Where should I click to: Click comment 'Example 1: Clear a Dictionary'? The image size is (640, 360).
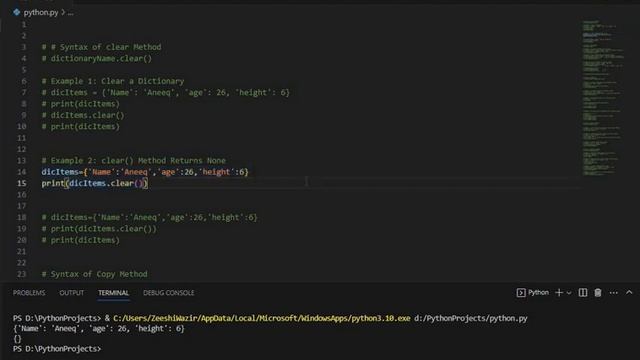coord(113,81)
